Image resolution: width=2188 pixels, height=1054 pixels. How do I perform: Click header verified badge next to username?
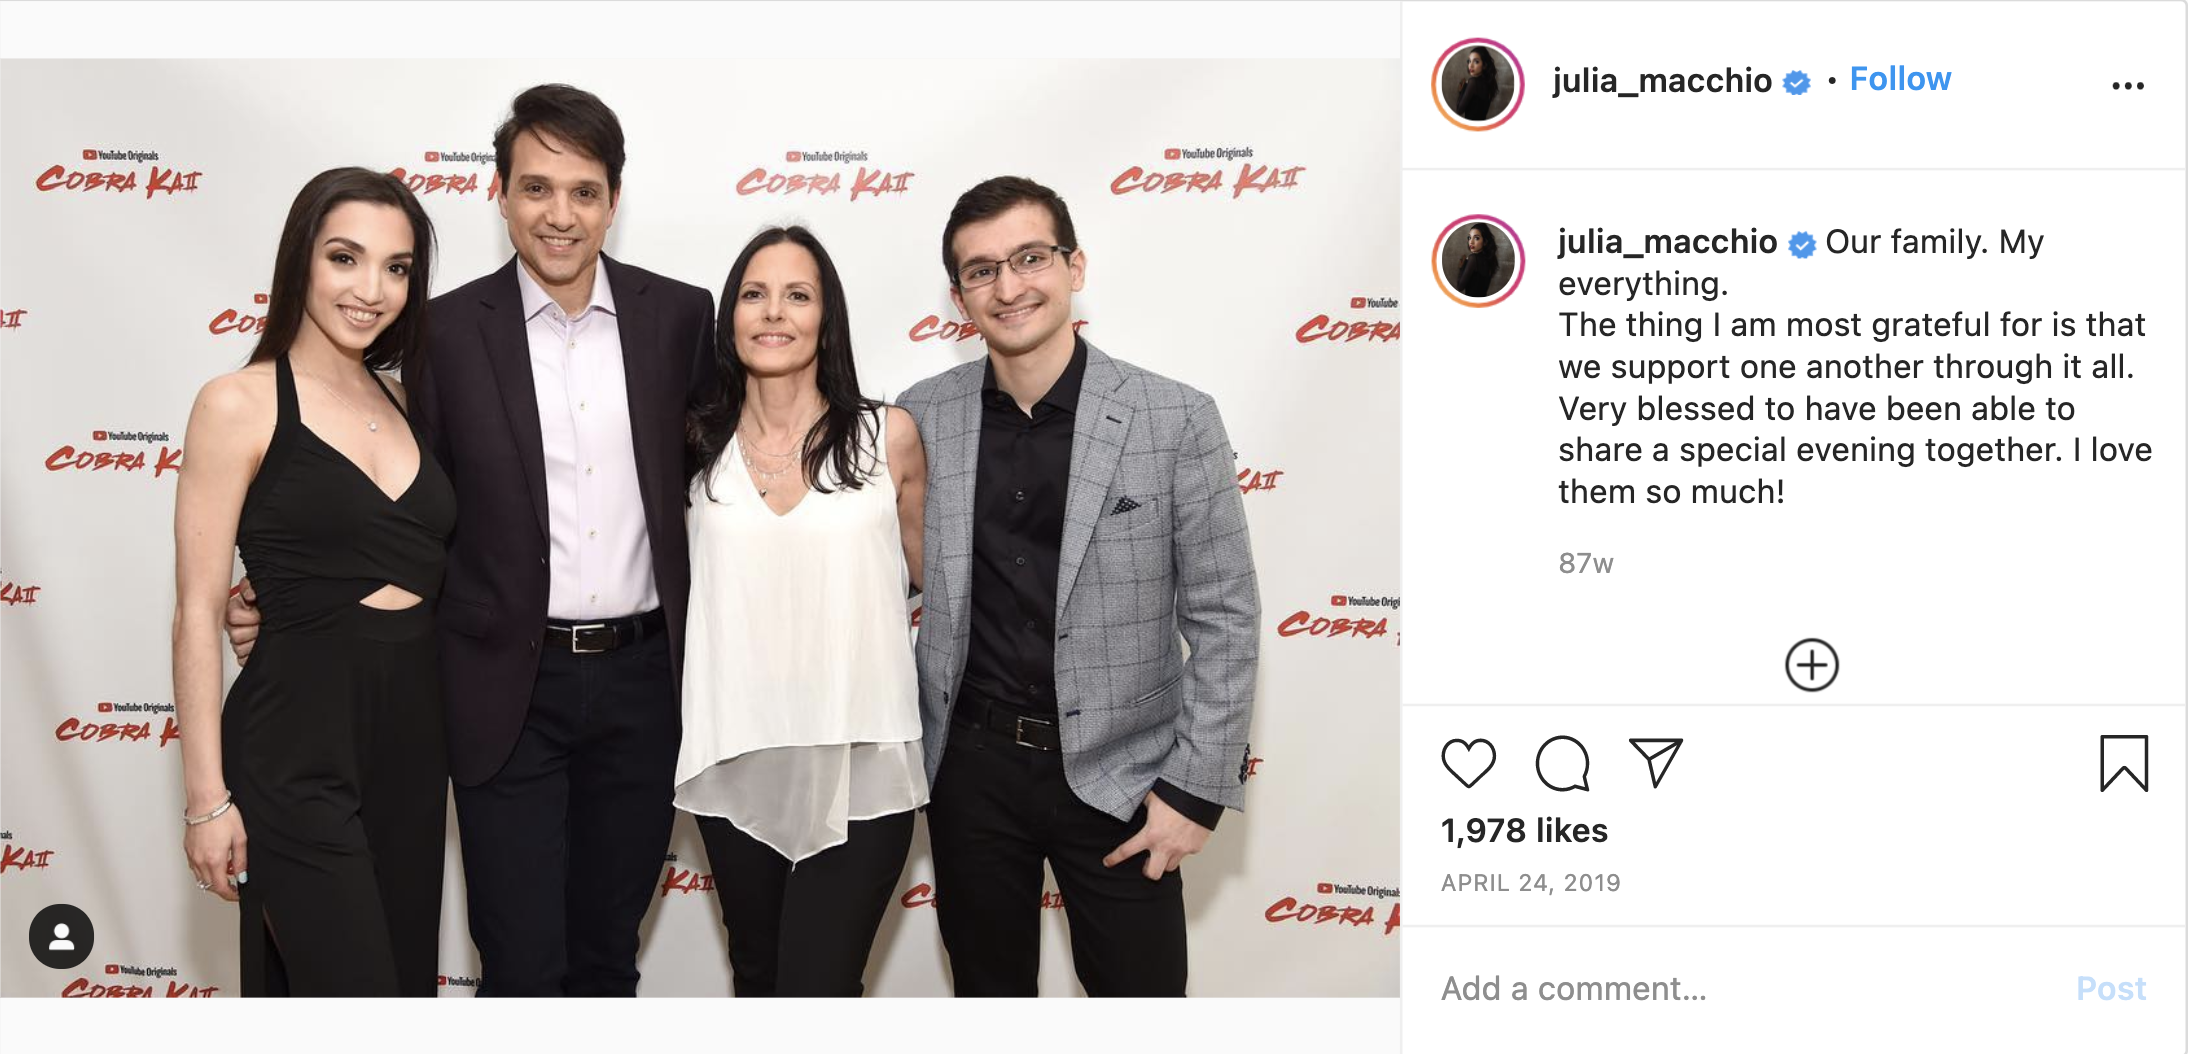coord(1797,82)
